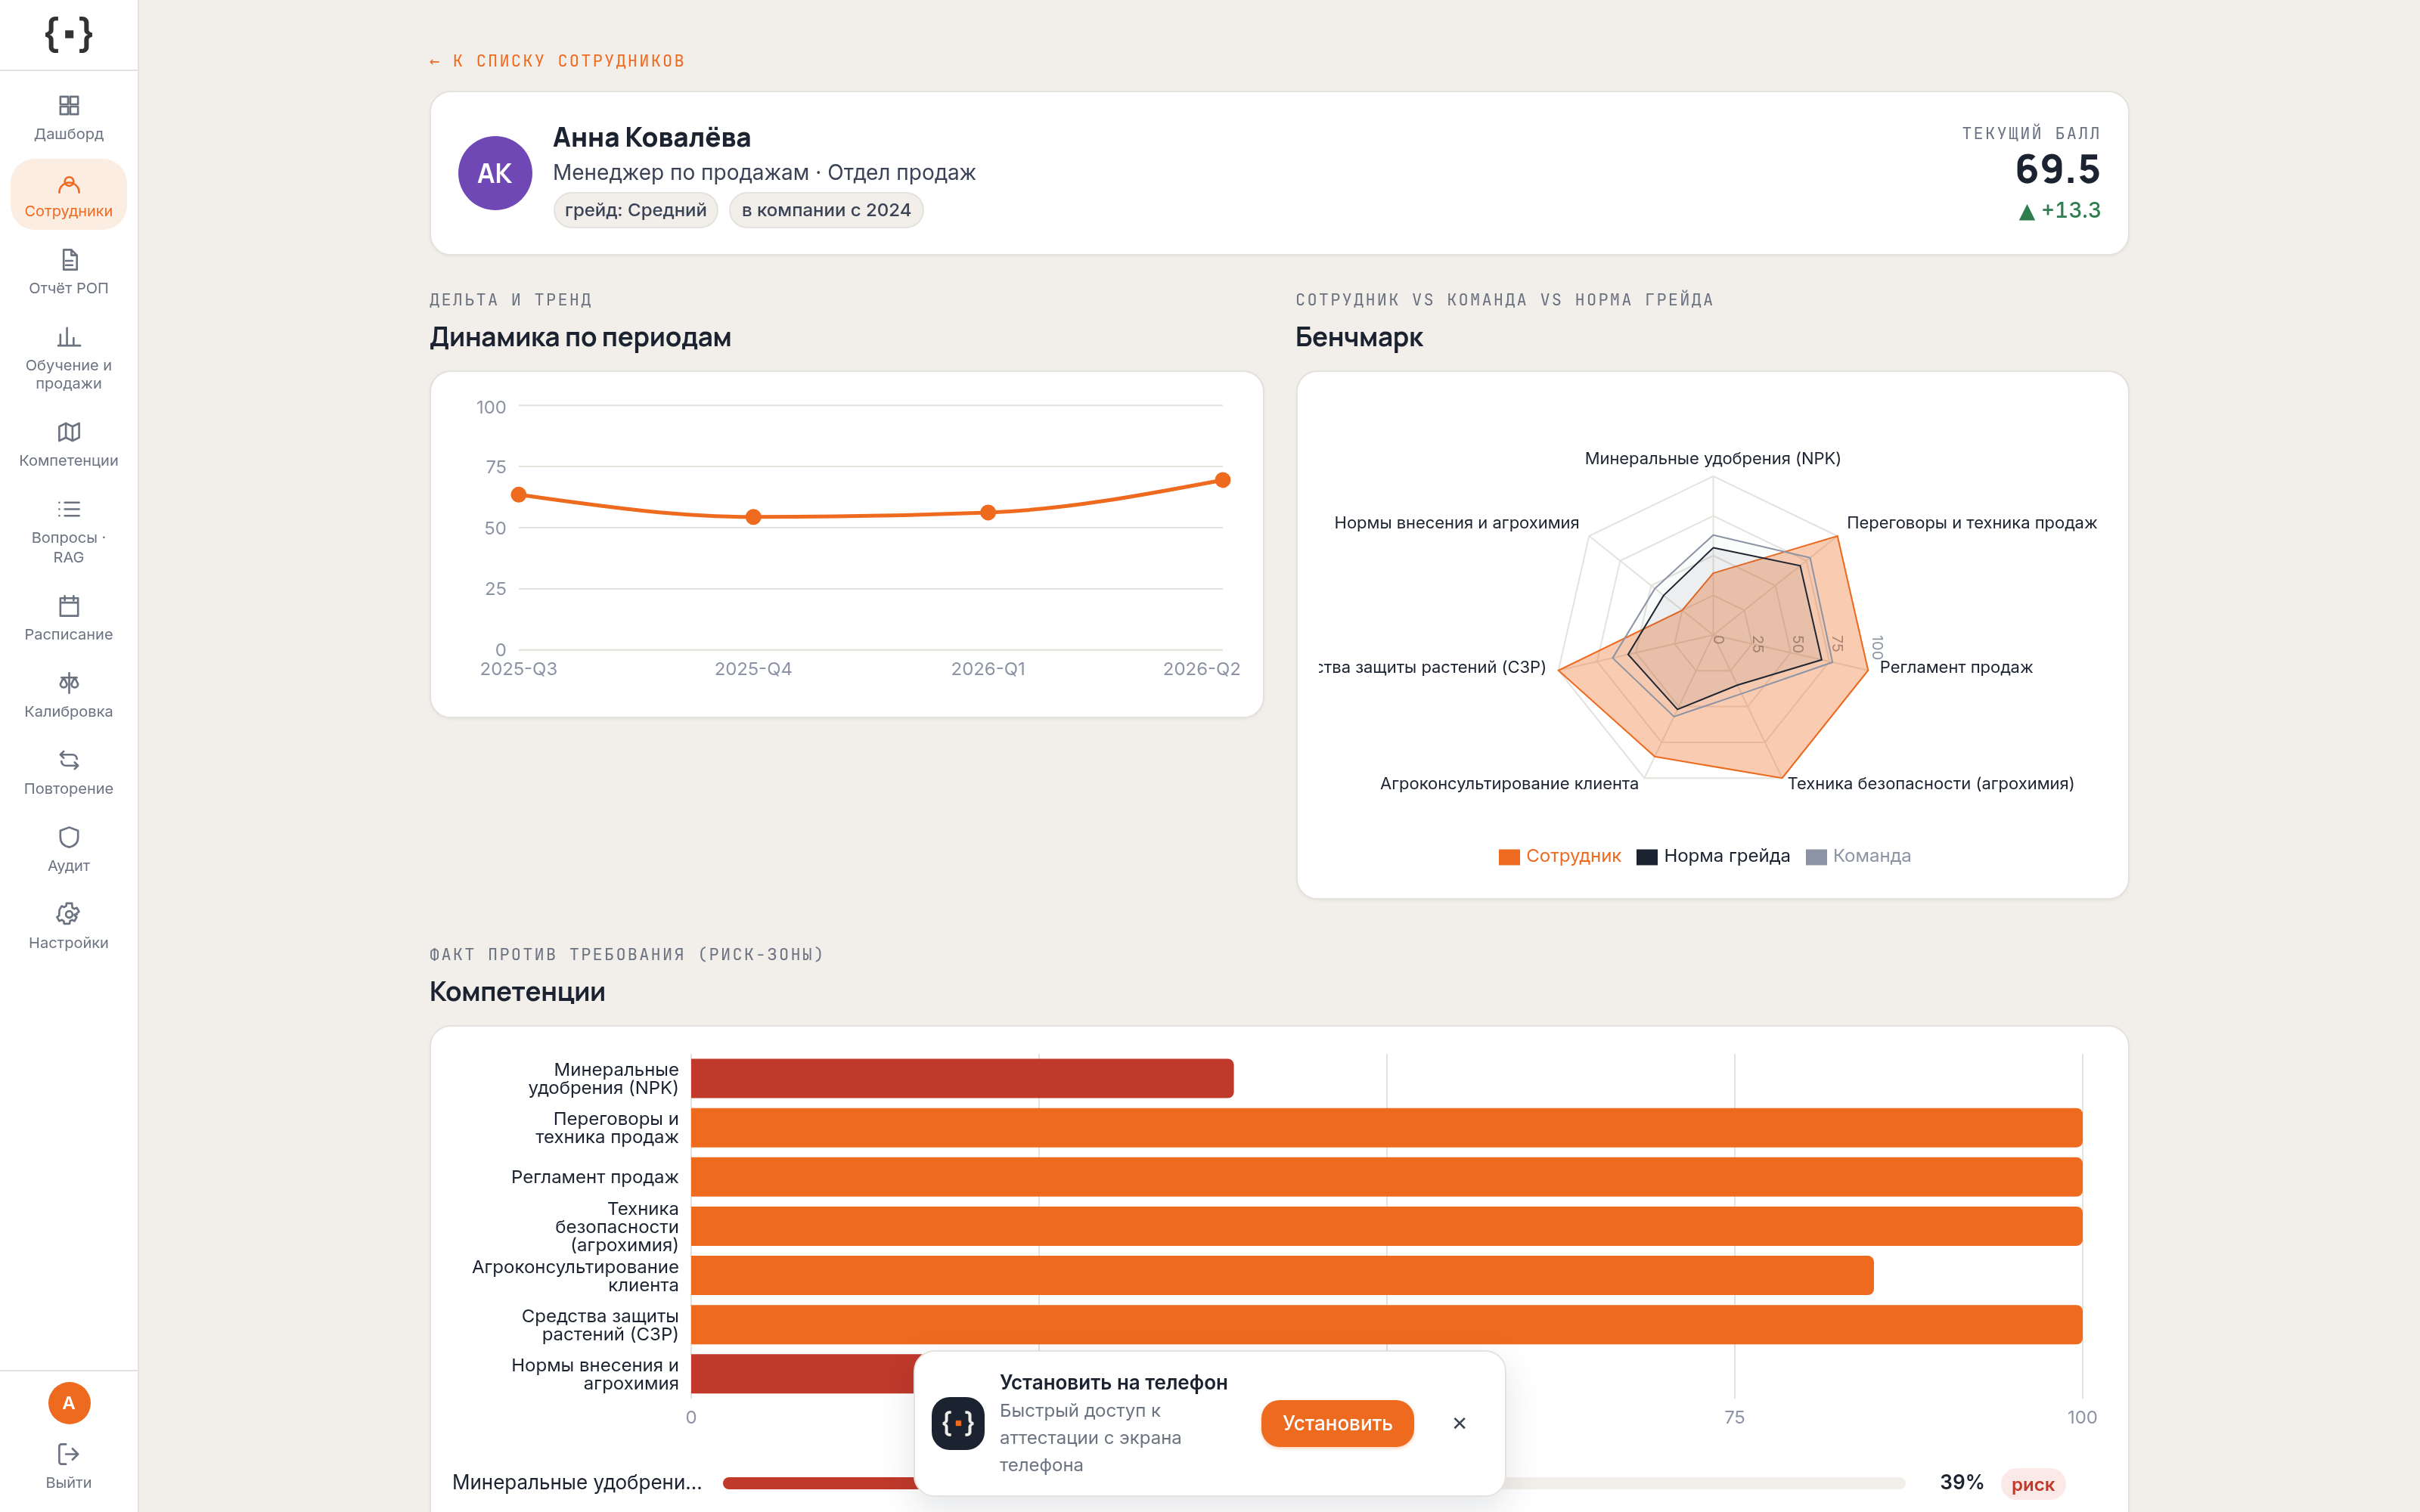Go to Обучение и продажи chart icon

68,337
